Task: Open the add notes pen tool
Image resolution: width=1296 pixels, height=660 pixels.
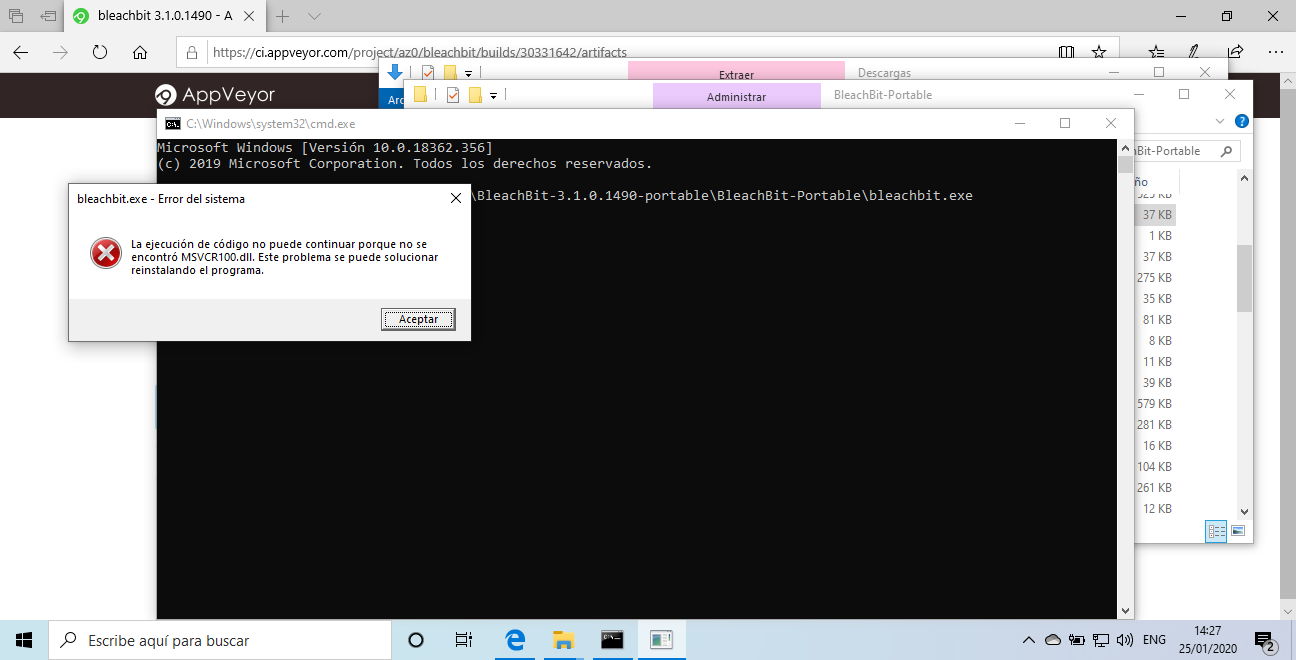Action: 1194,52
